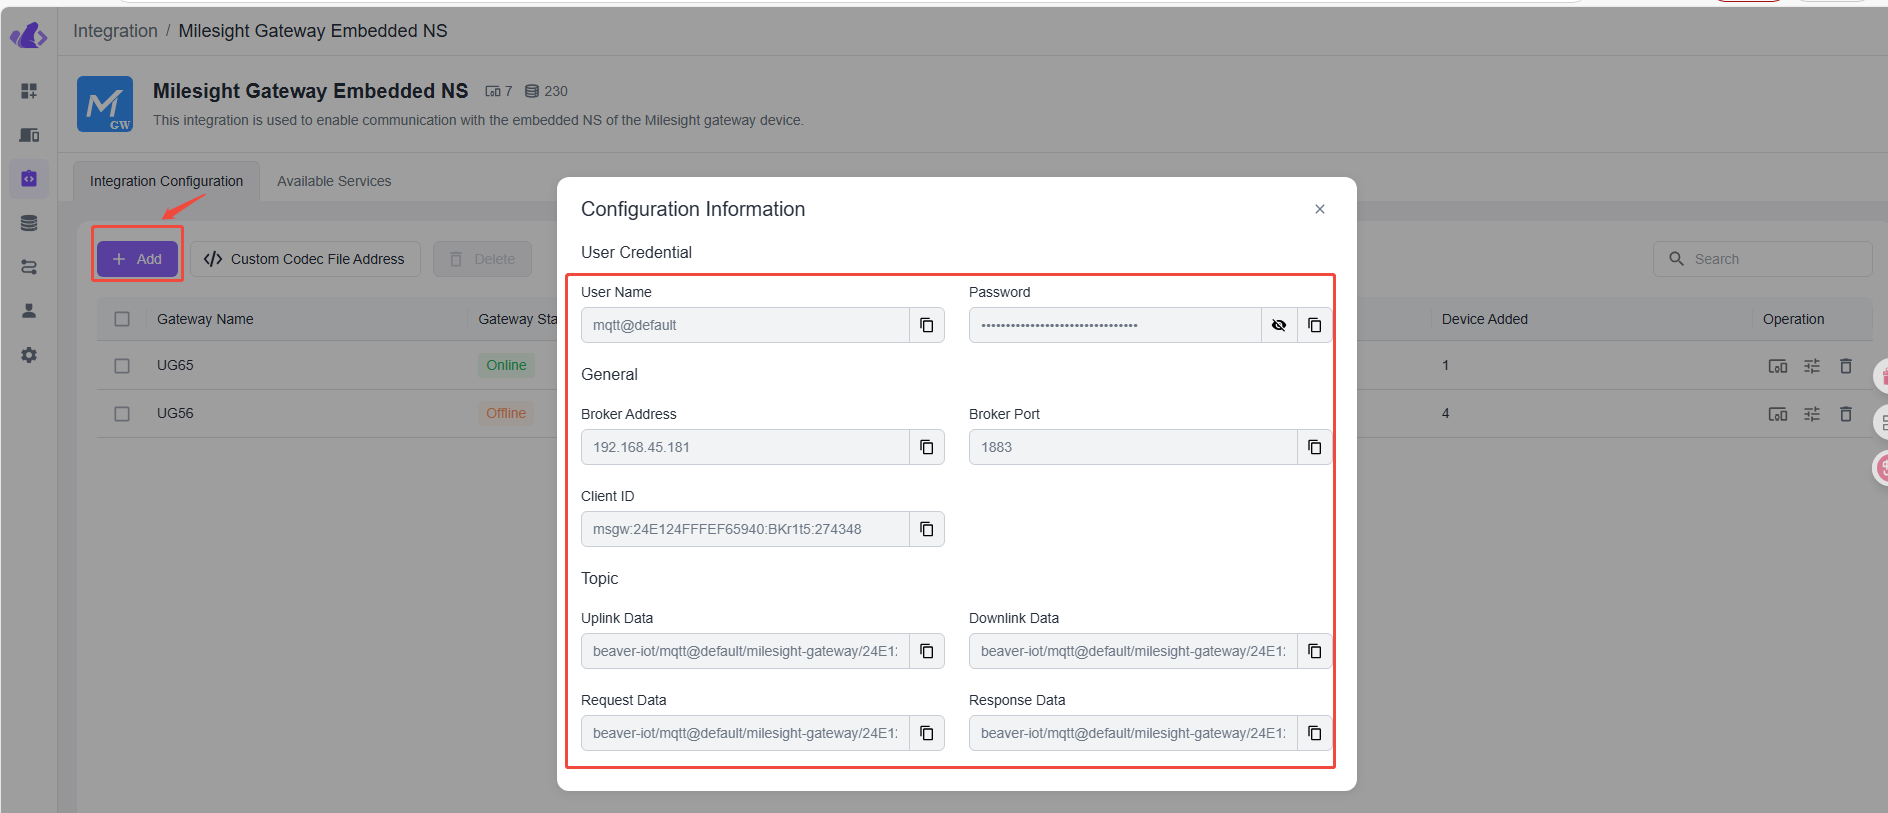Click the Client ID field
This screenshot has height=813, width=1888.
tap(745, 529)
